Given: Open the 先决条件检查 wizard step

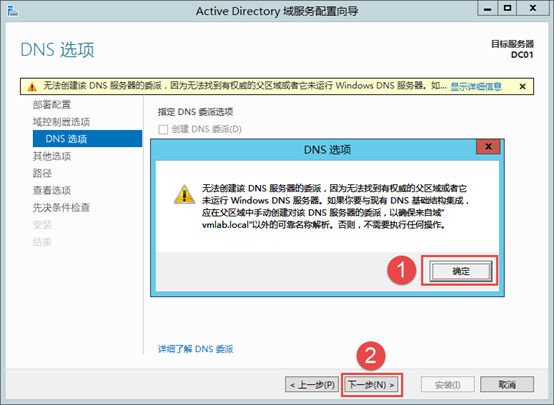Looking at the screenshot, I should coord(61,207).
